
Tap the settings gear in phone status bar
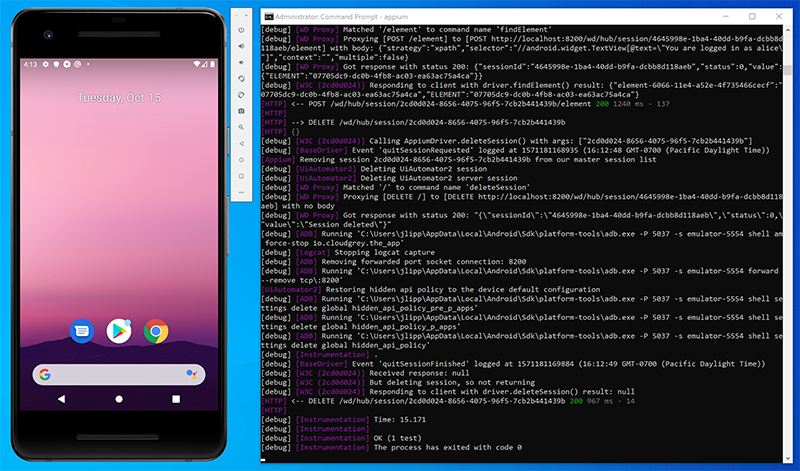tap(45, 64)
